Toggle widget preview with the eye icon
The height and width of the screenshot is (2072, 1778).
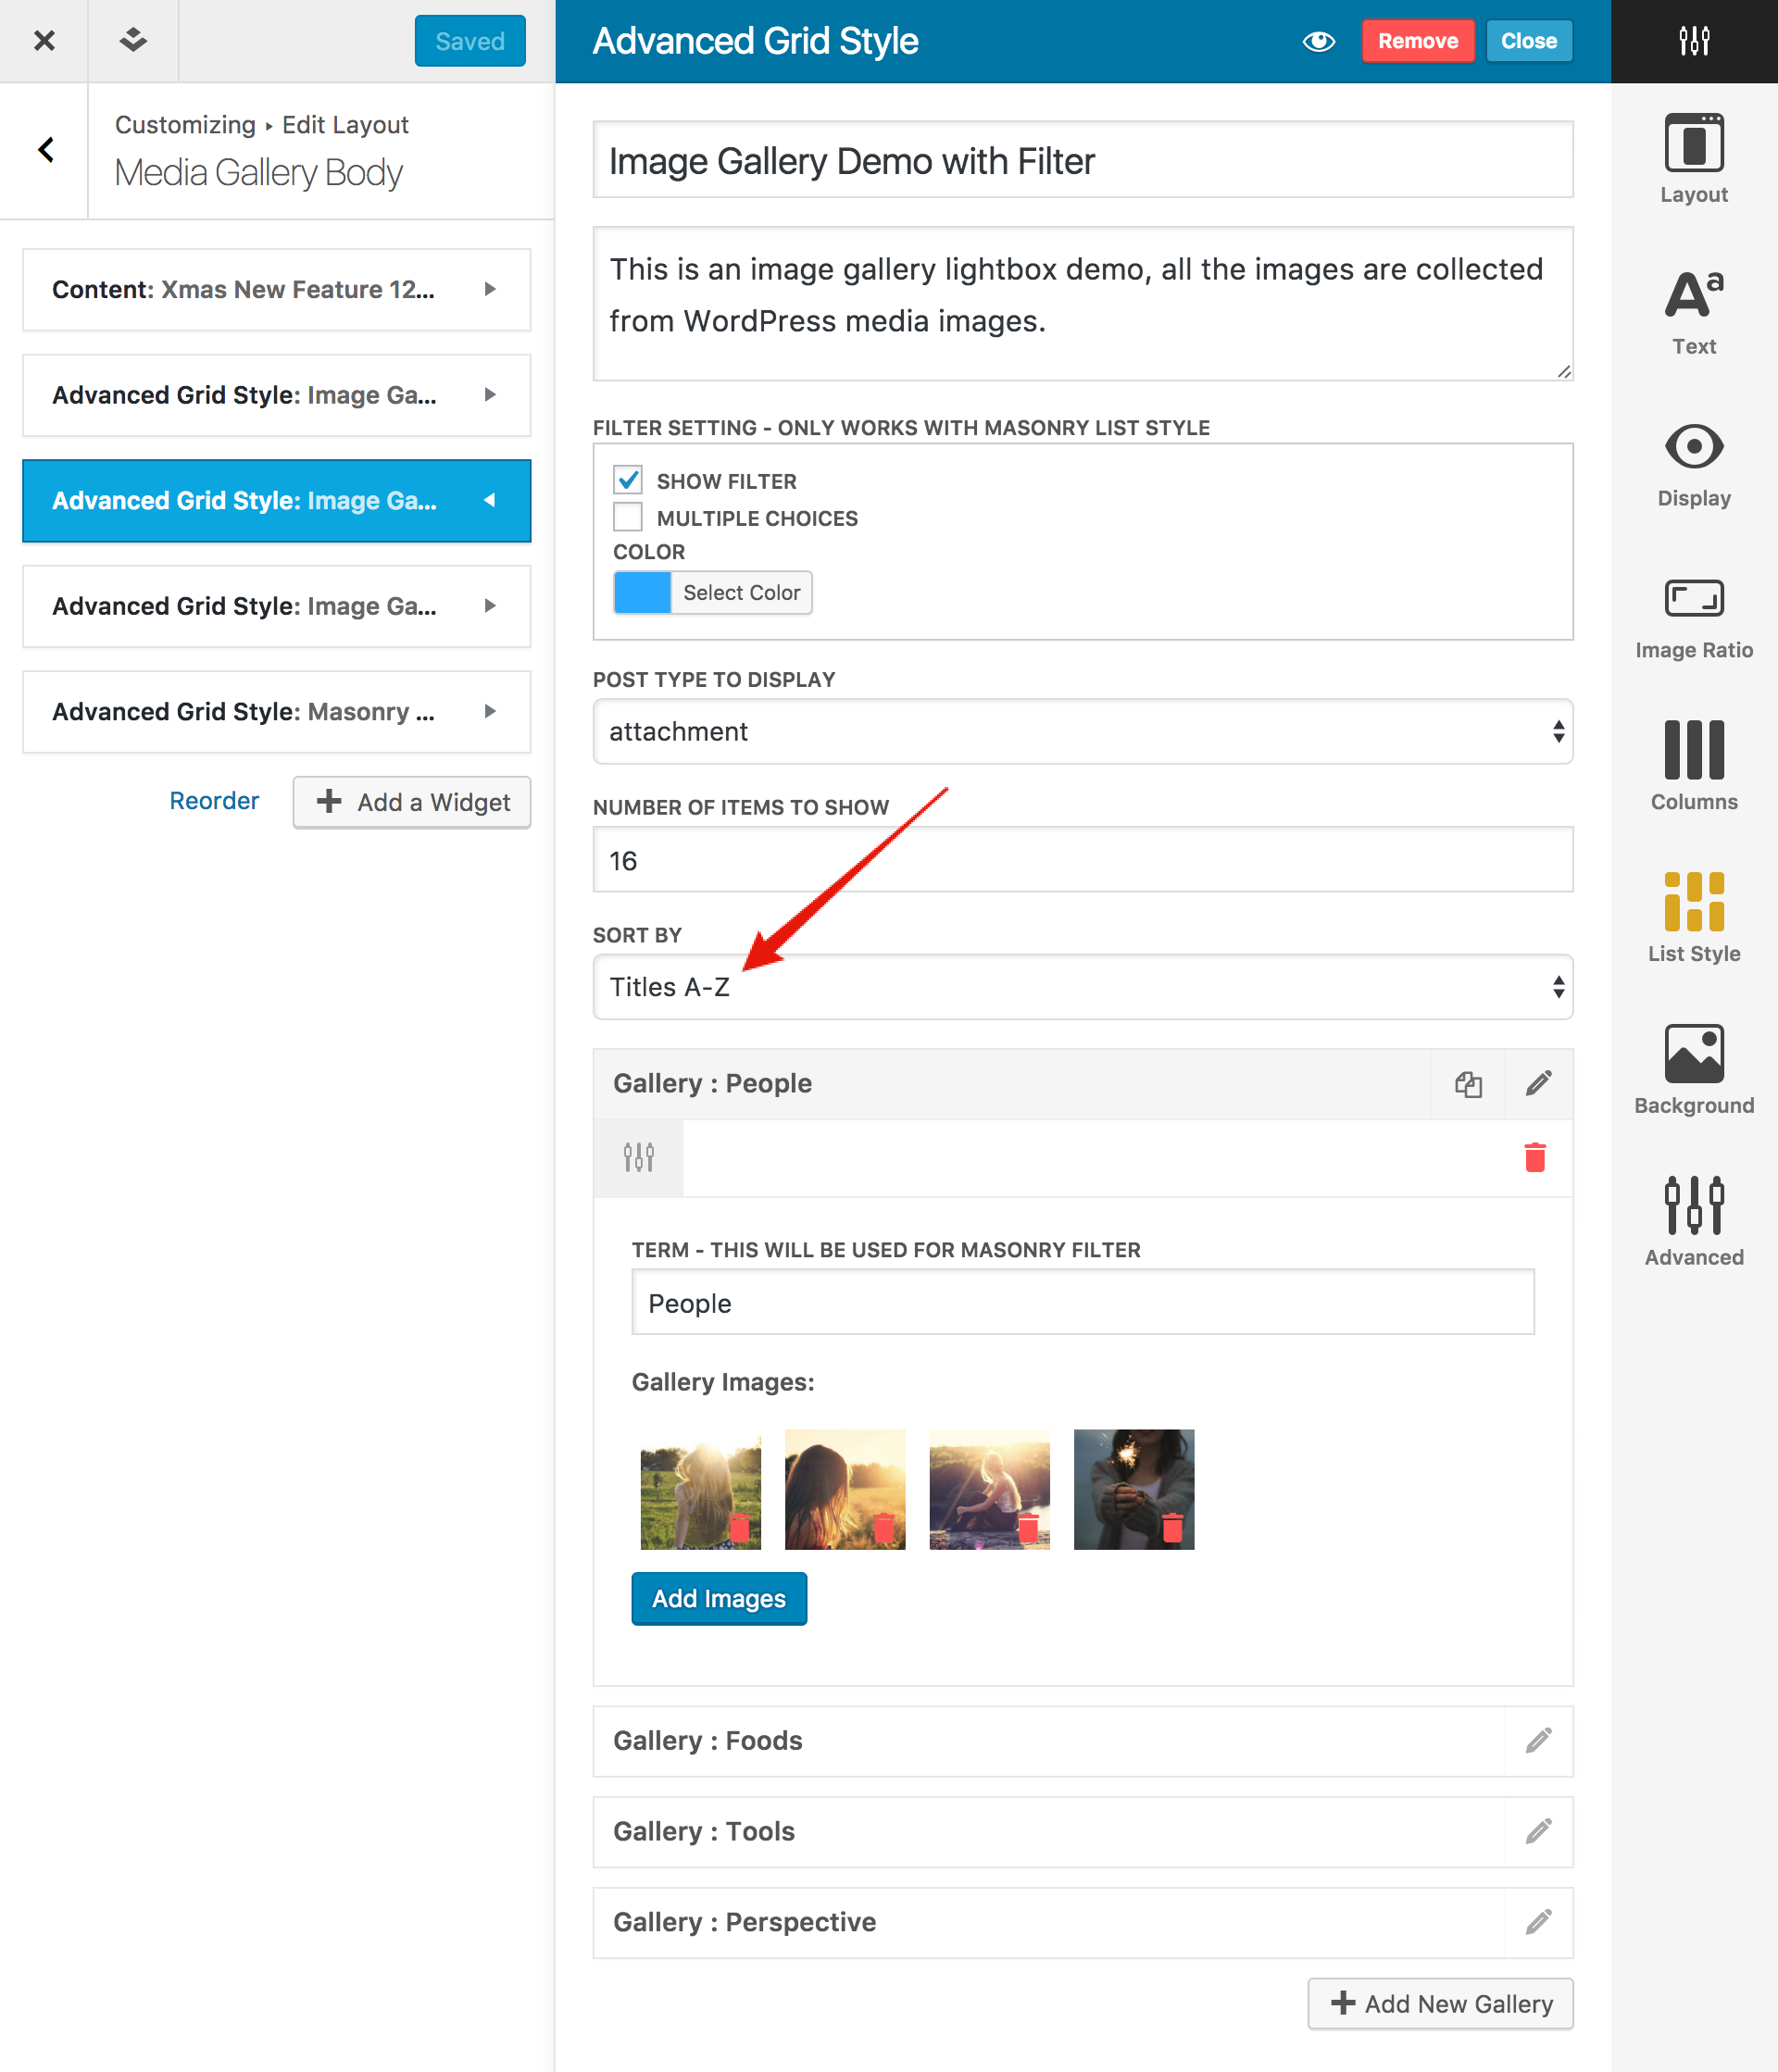pos(1319,41)
